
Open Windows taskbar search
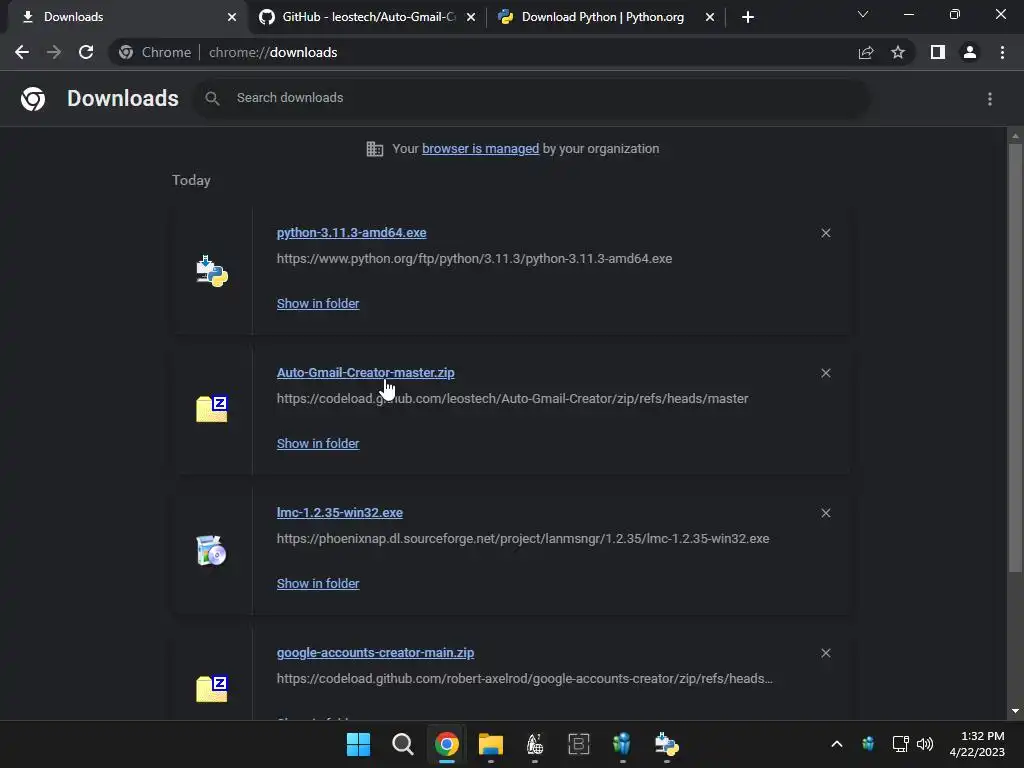point(402,744)
